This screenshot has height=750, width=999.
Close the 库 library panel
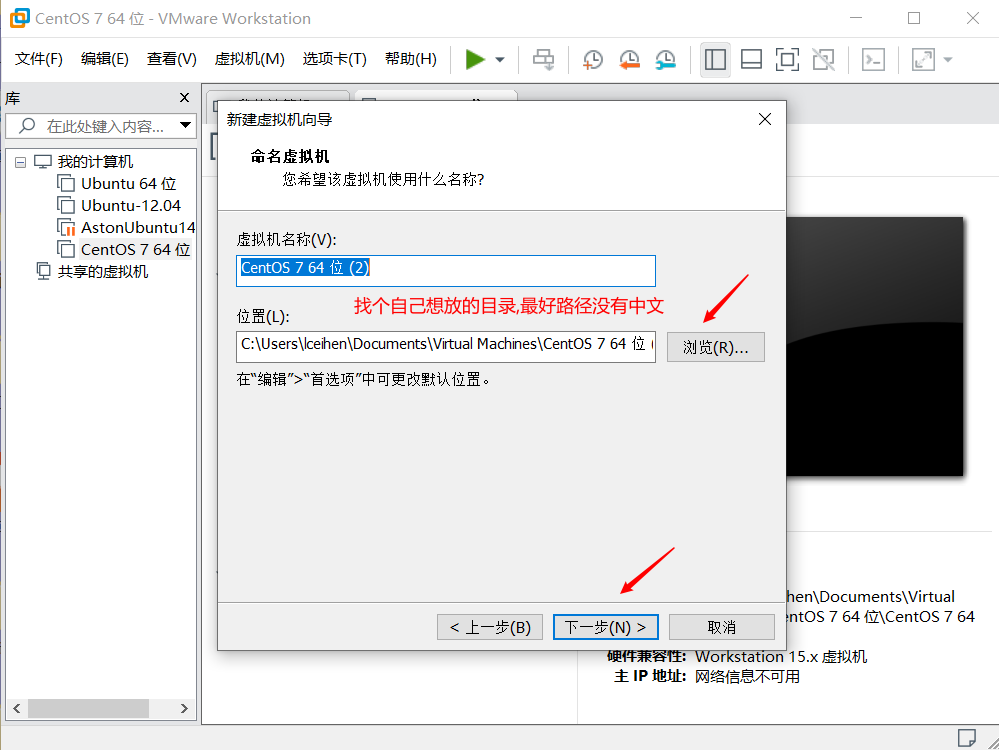185,97
